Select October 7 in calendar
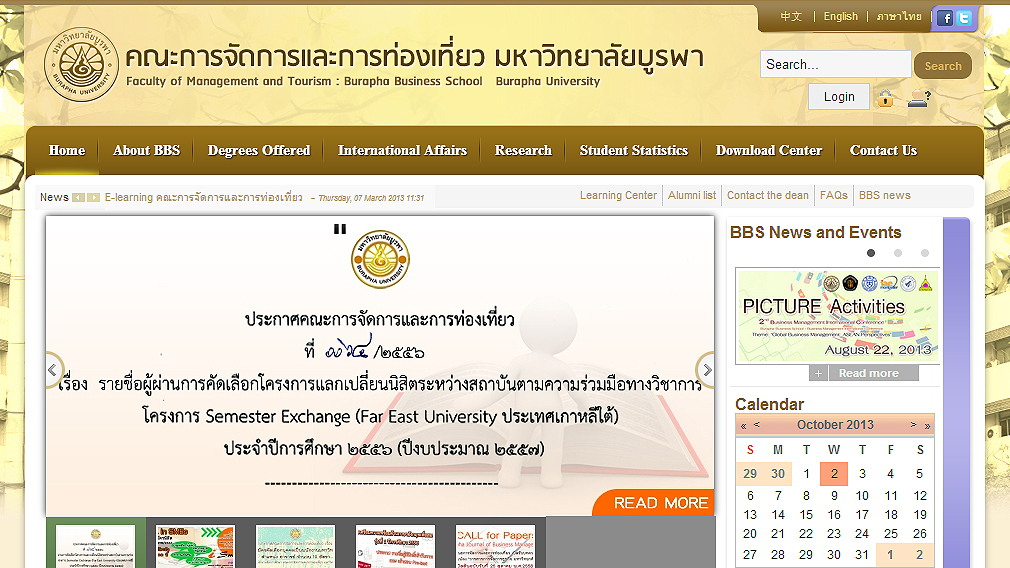 point(778,496)
